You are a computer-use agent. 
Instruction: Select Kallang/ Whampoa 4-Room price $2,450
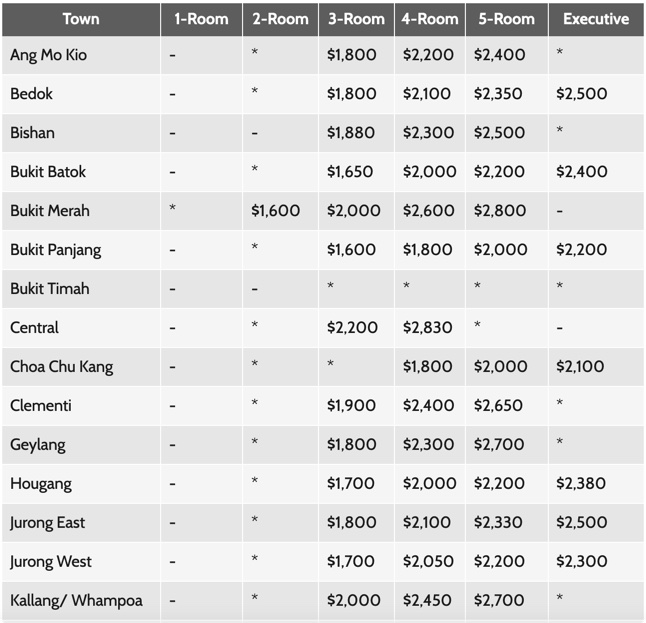[427, 601]
